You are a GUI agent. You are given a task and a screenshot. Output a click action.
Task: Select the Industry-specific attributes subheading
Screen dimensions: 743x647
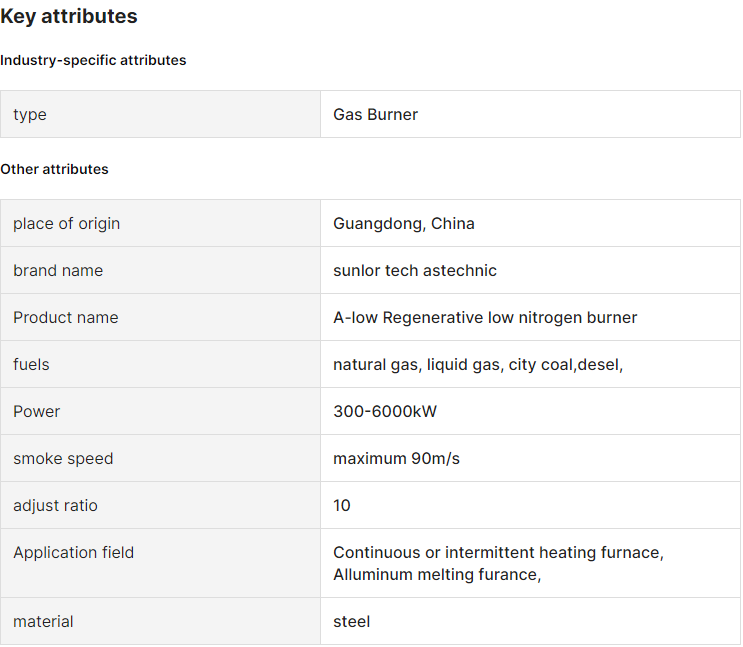coord(93,60)
